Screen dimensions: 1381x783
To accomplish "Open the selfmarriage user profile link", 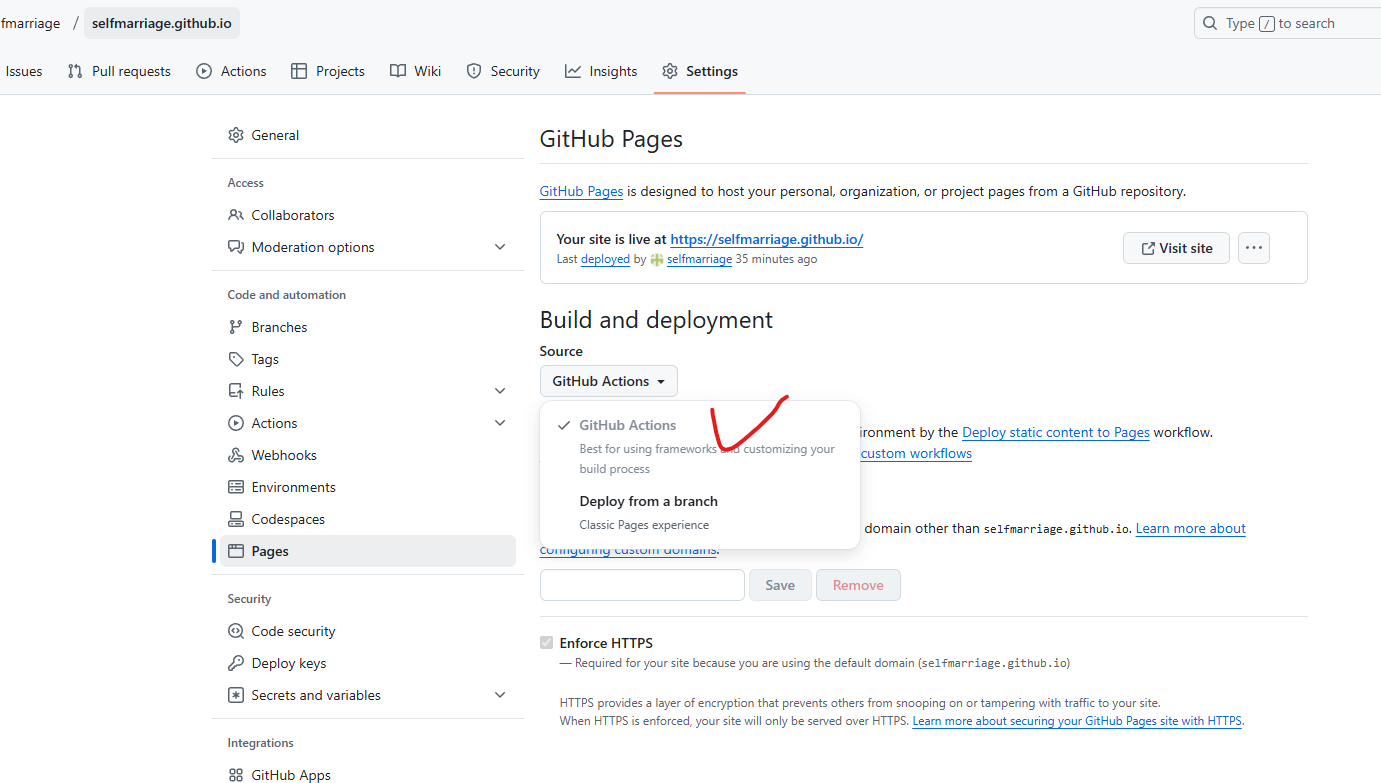I will pyautogui.click(x=699, y=259).
